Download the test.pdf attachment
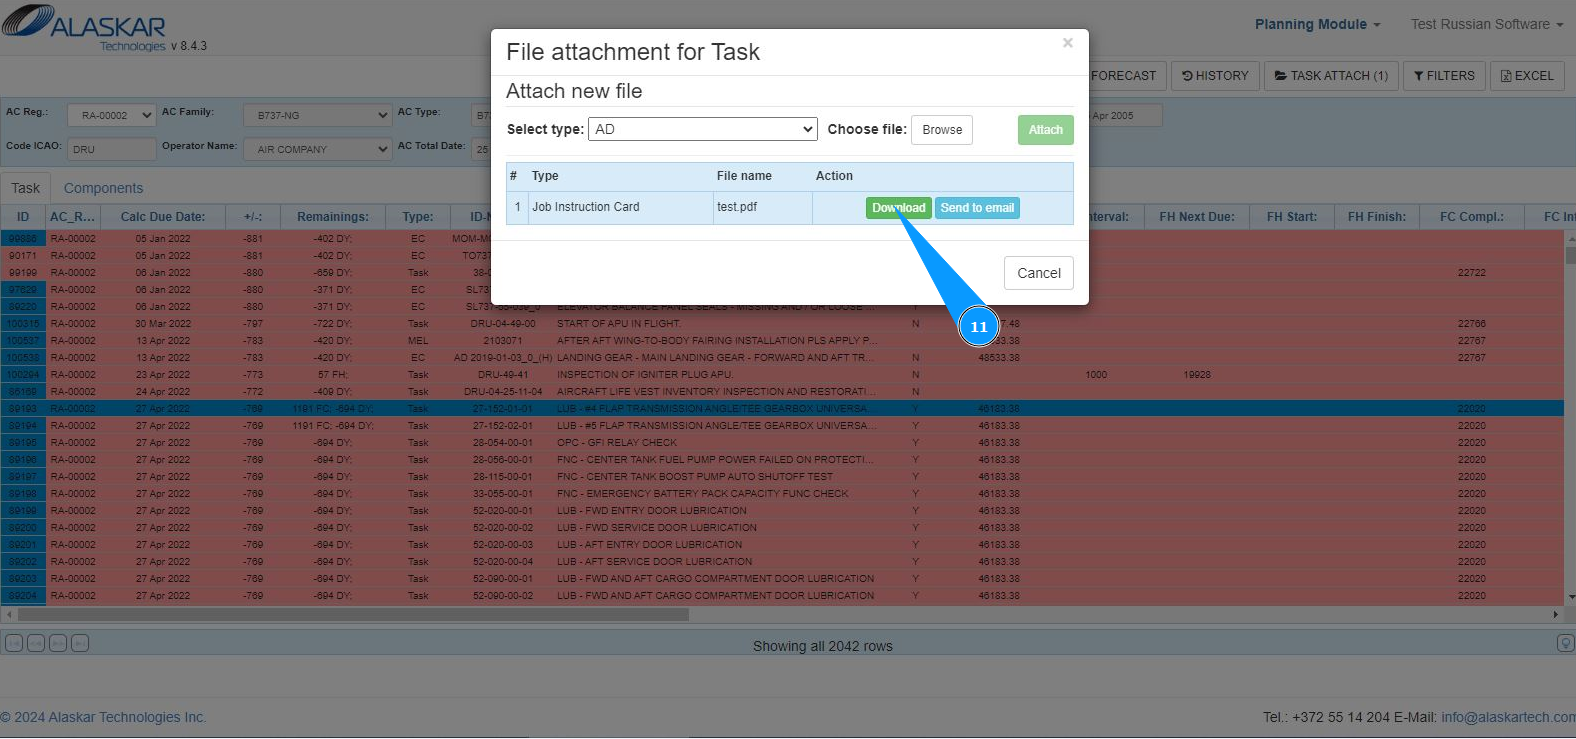 coord(898,208)
